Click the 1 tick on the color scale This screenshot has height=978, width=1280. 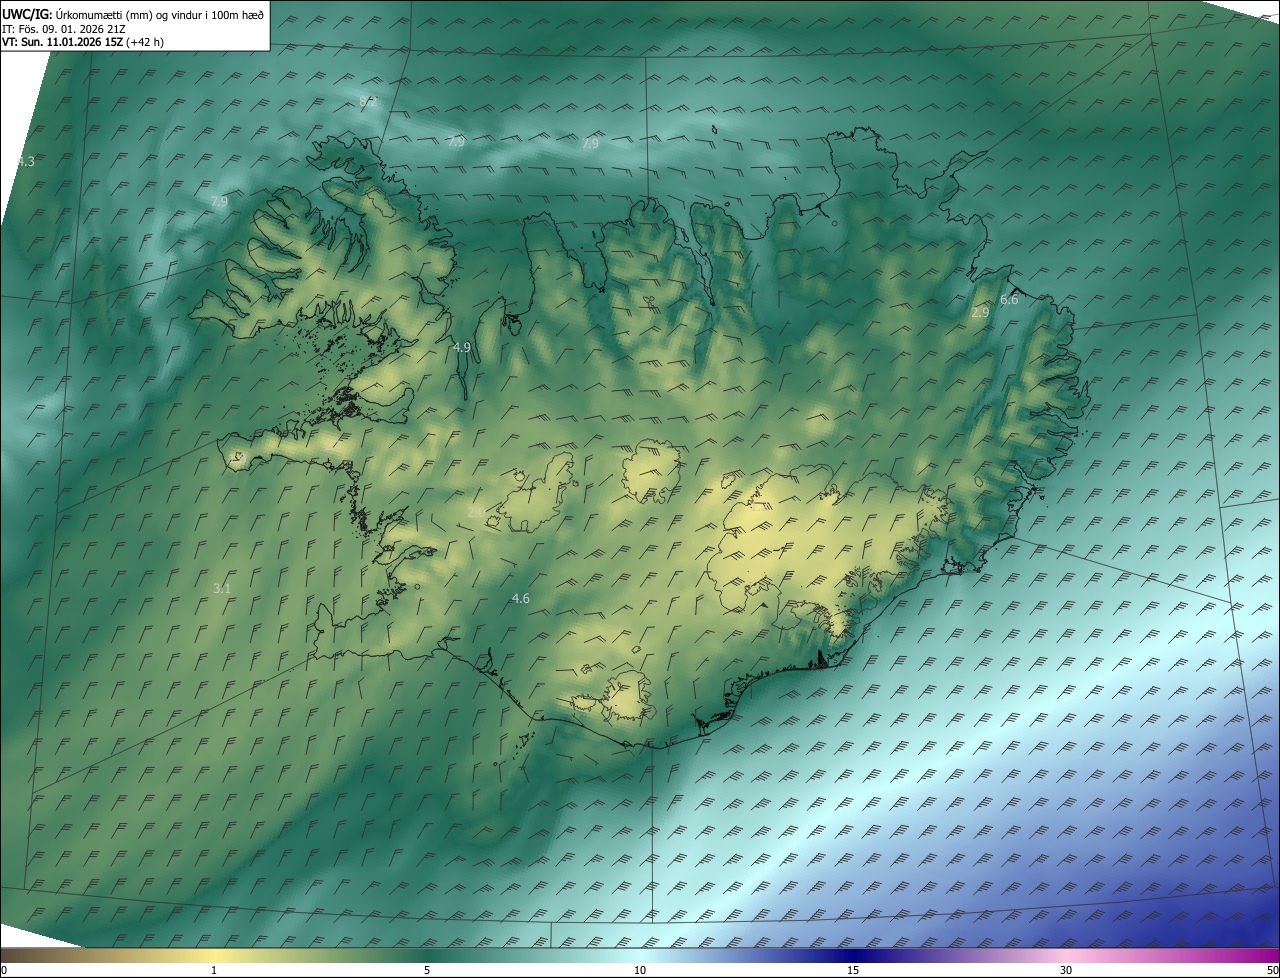pyautogui.click(x=214, y=970)
